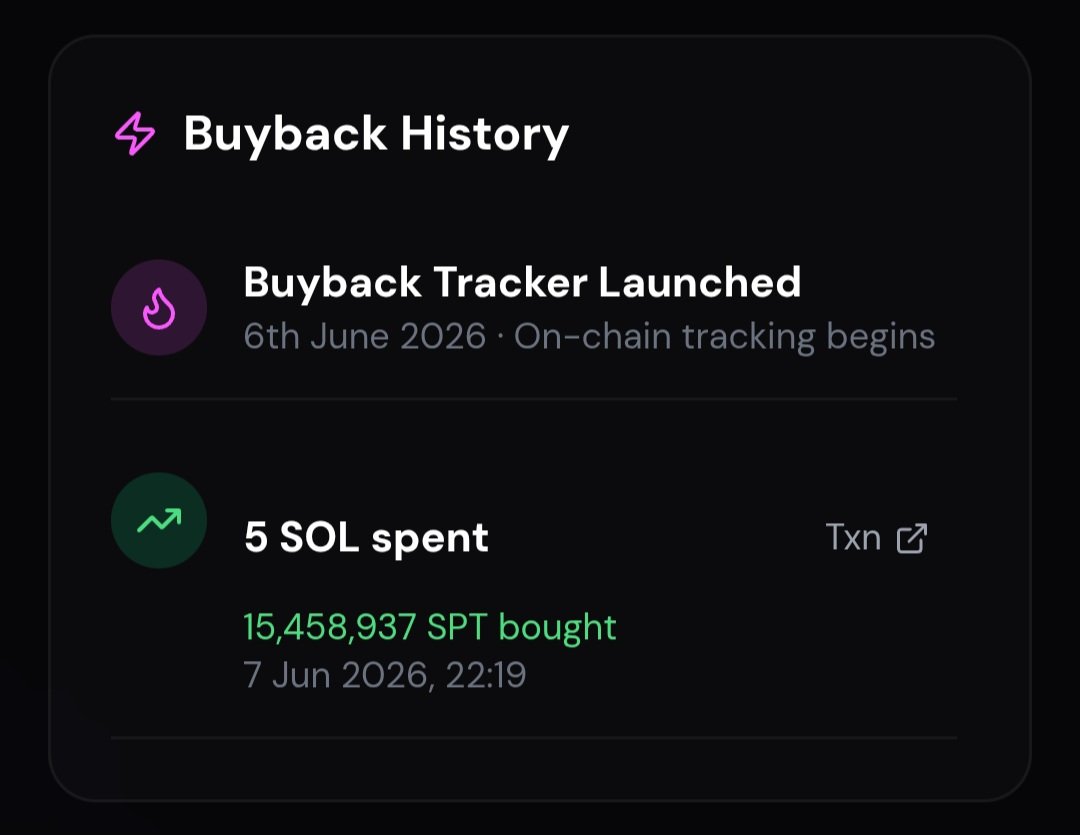Click the 15,458,937 SPT bought amount
Image resolution: width=1080 pixels, height=835 pixels.
tap(430, 628)
